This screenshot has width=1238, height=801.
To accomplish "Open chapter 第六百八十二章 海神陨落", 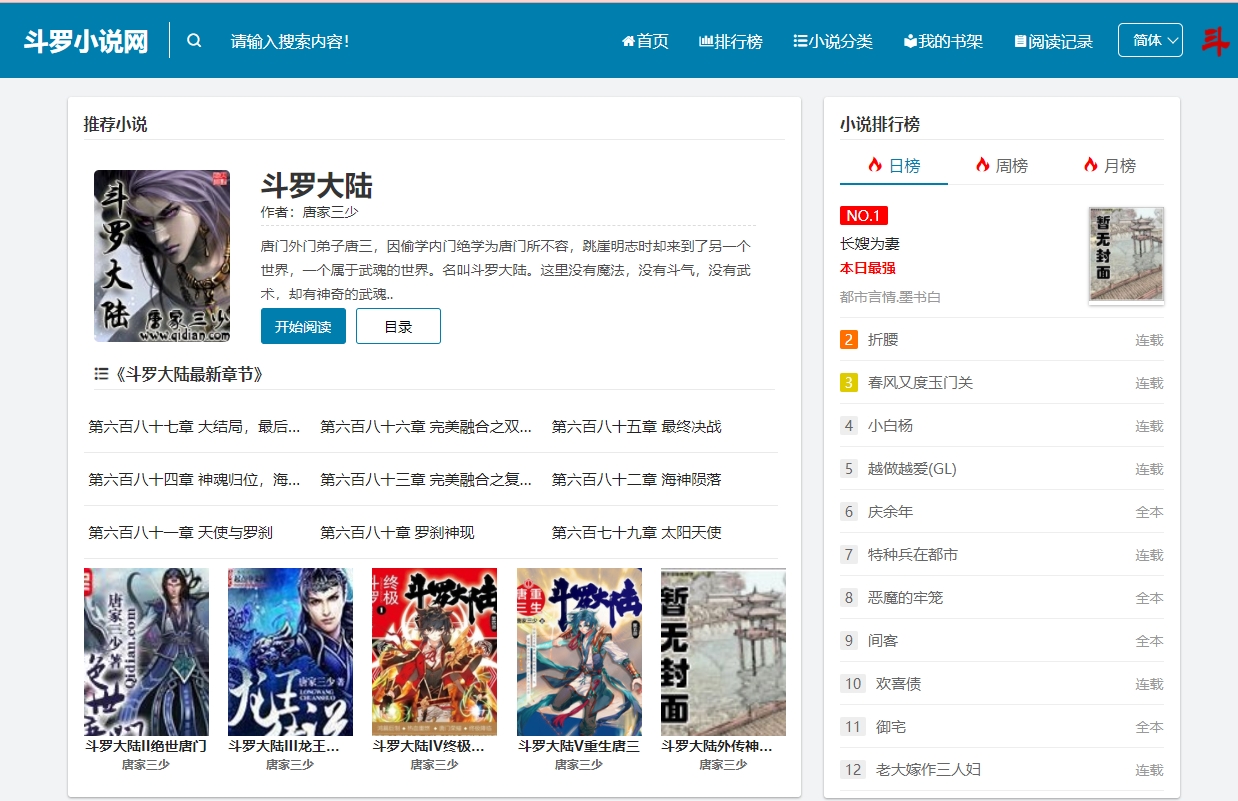I will click(637, 479).
